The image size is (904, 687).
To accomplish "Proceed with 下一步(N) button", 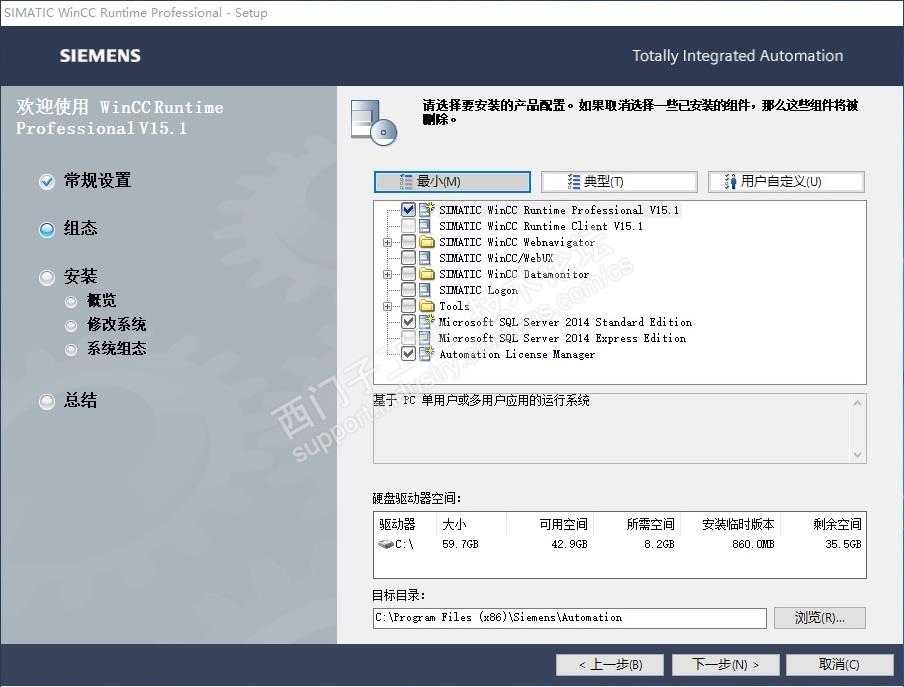I will 725,665.
